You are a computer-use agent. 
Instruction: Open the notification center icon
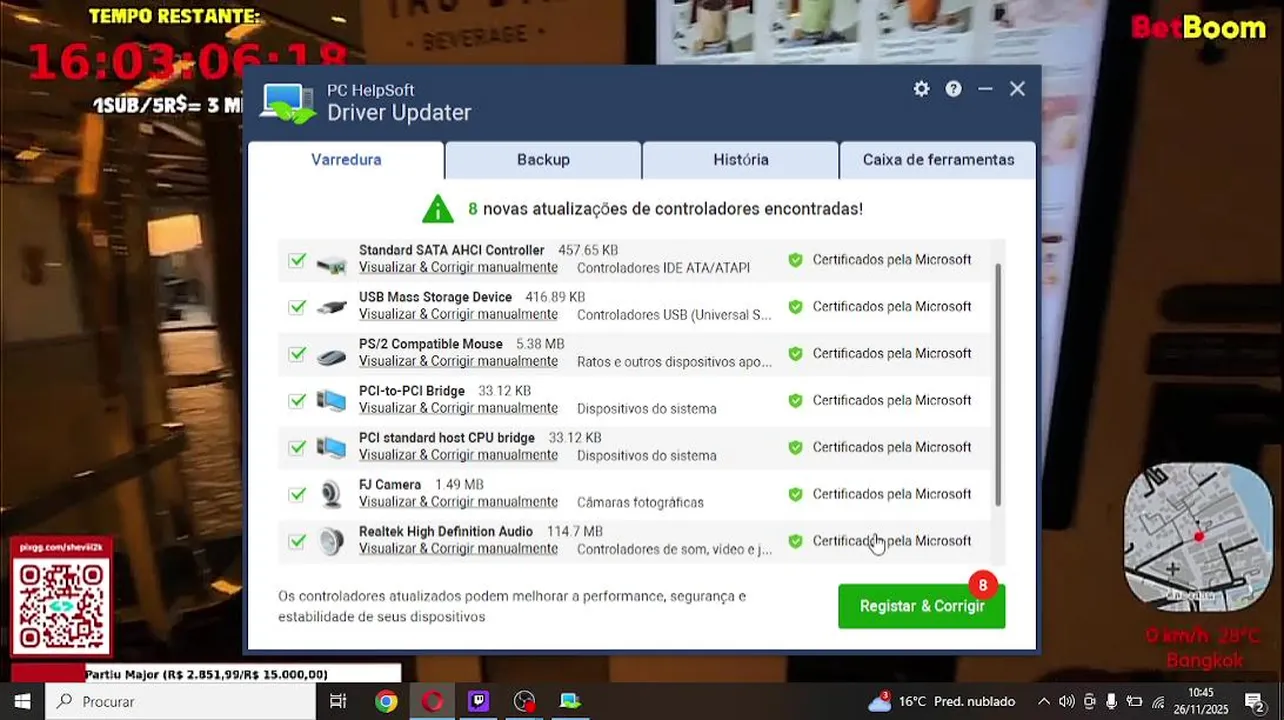coord(1254,701)
